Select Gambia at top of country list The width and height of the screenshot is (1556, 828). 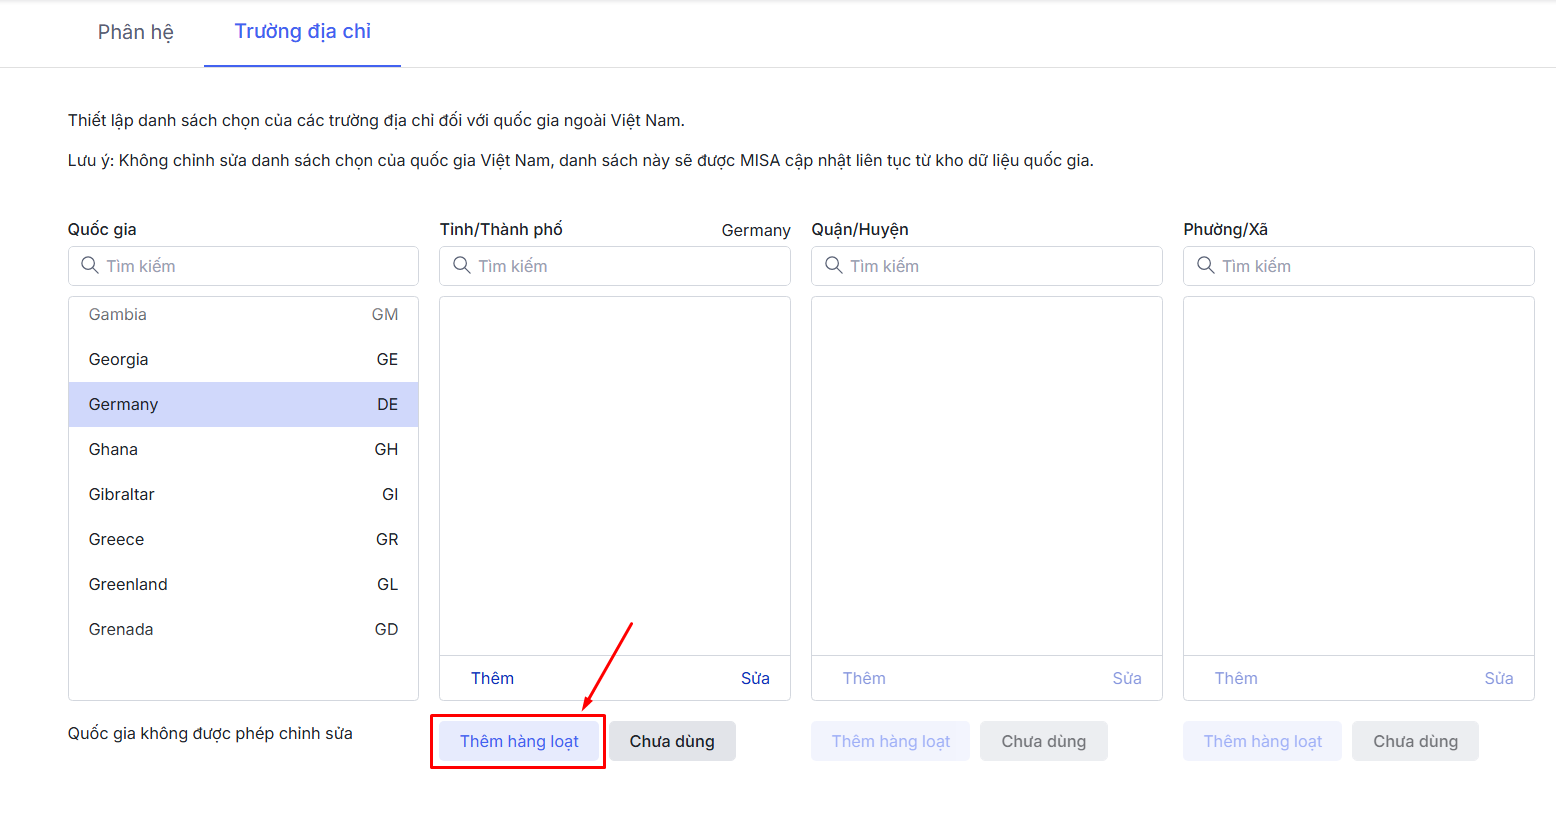(x=243, y=315)
